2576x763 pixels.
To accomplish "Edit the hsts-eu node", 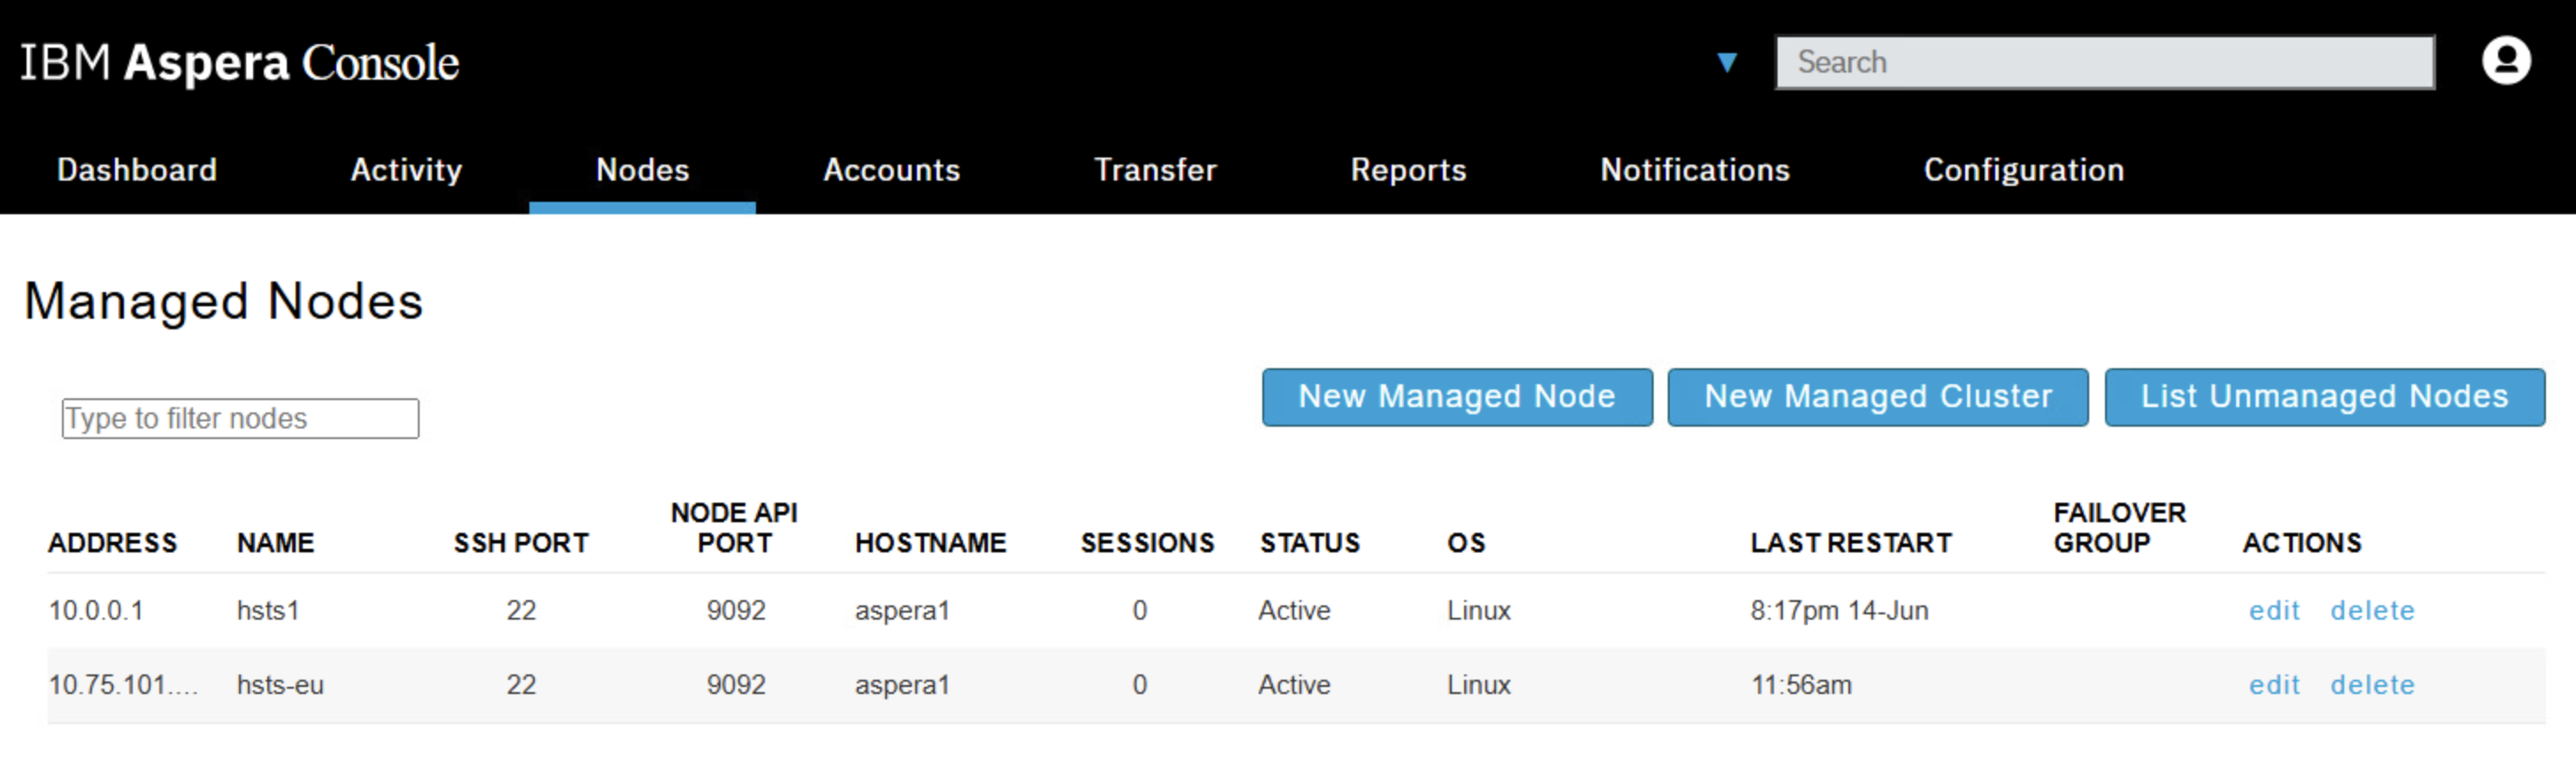I will [2274, 685].
